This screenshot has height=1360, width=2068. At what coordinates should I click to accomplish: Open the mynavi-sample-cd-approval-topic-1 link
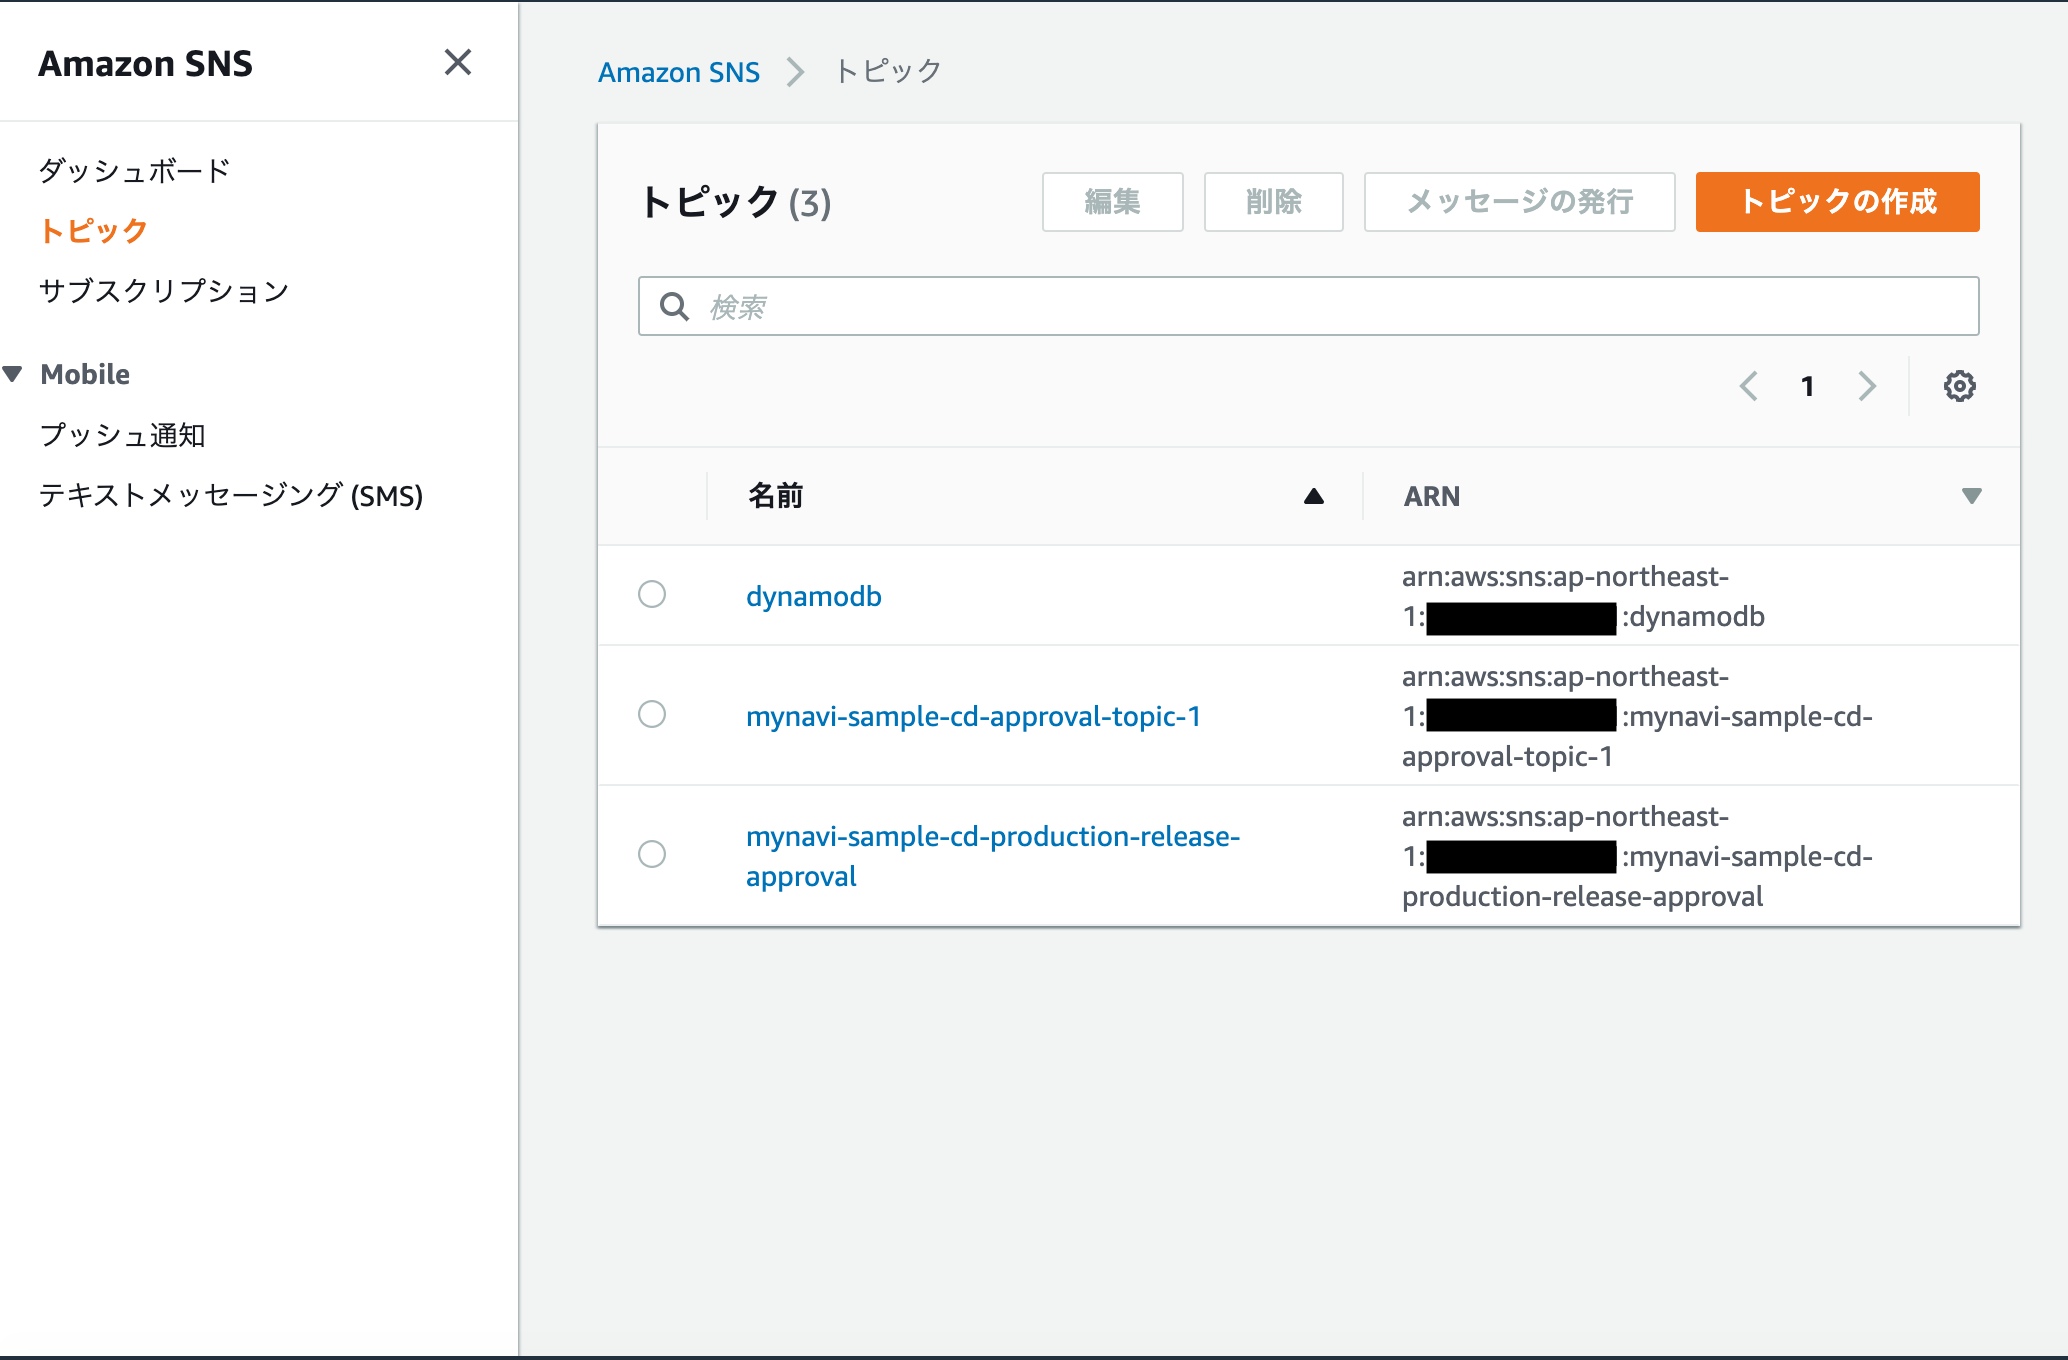click(x=973, y=716)
